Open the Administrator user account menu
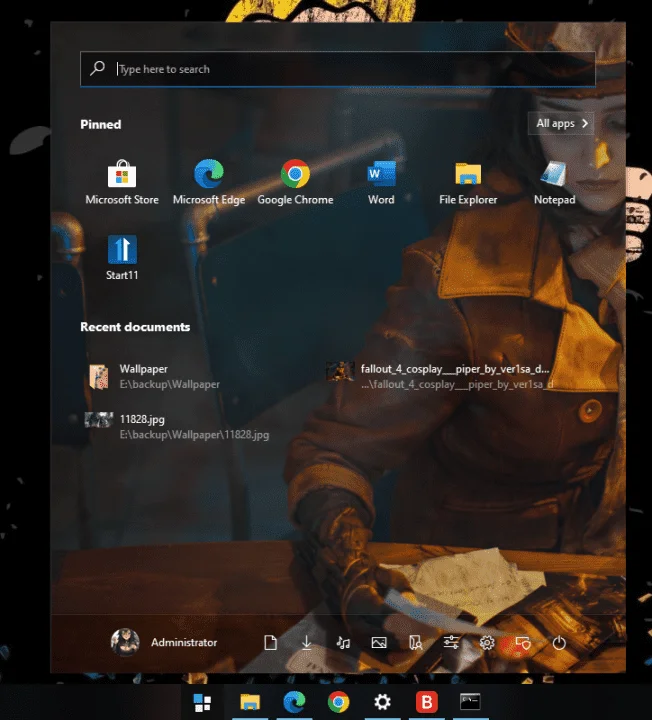Viewport: 652px width, 720px height. [164, 642]
